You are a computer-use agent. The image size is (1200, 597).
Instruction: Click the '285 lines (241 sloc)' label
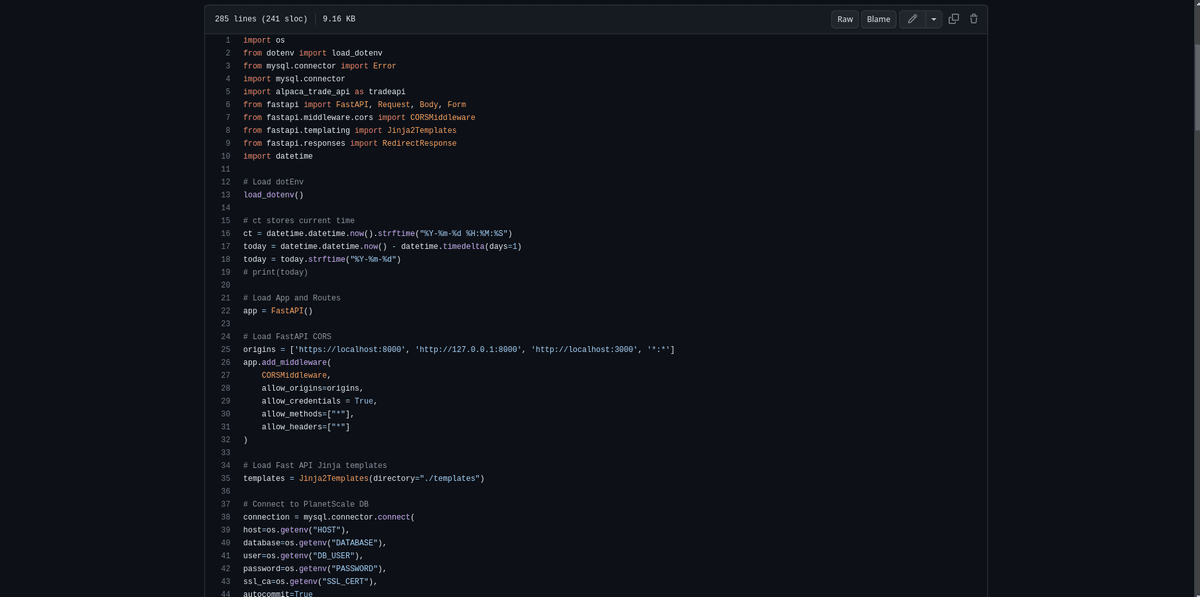coord(261,19)
